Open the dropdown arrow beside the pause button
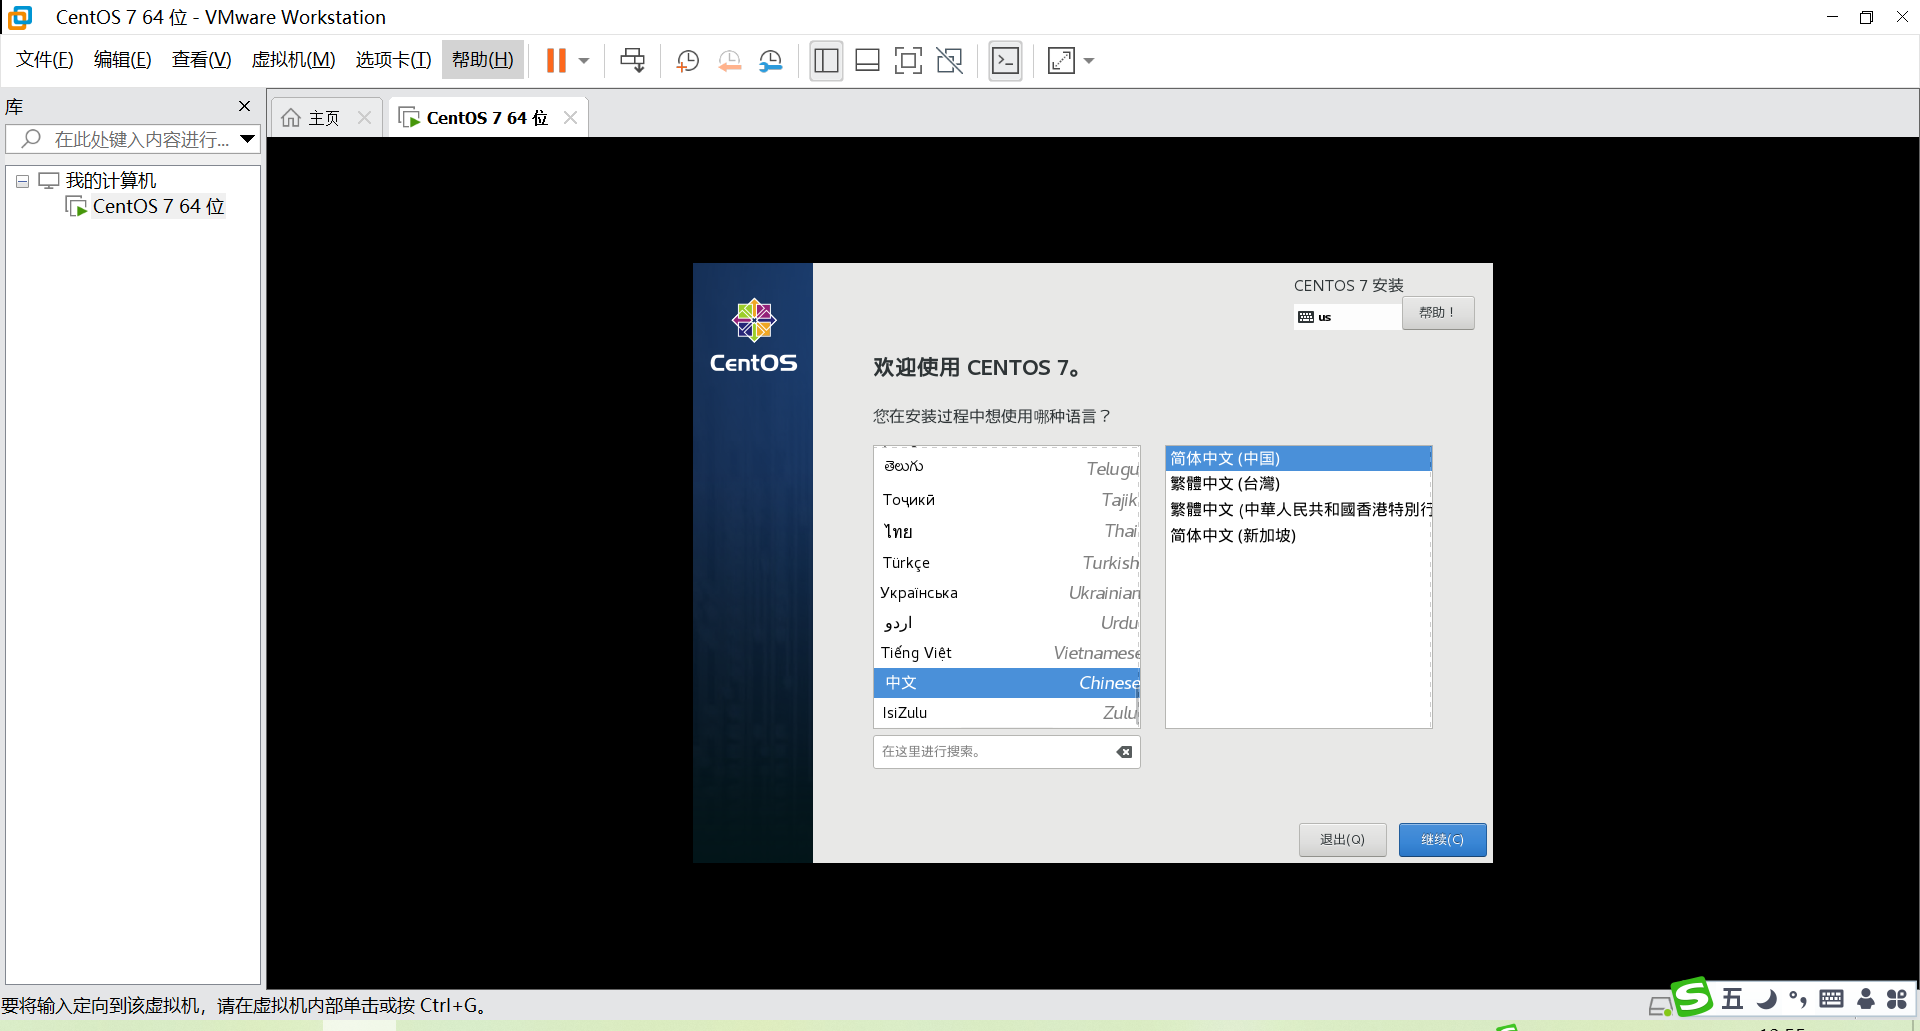This screenshot has height=1031, width=1920. (x=584, y=61)
